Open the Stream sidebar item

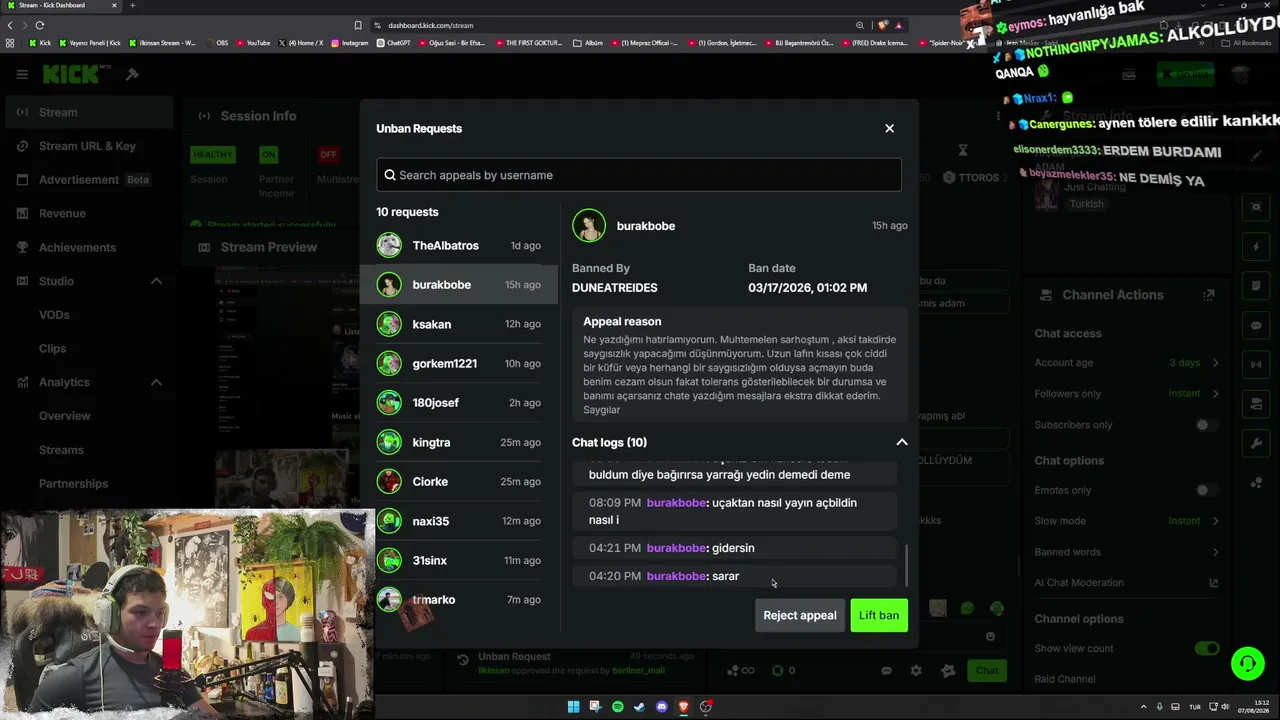click(87, 112)
